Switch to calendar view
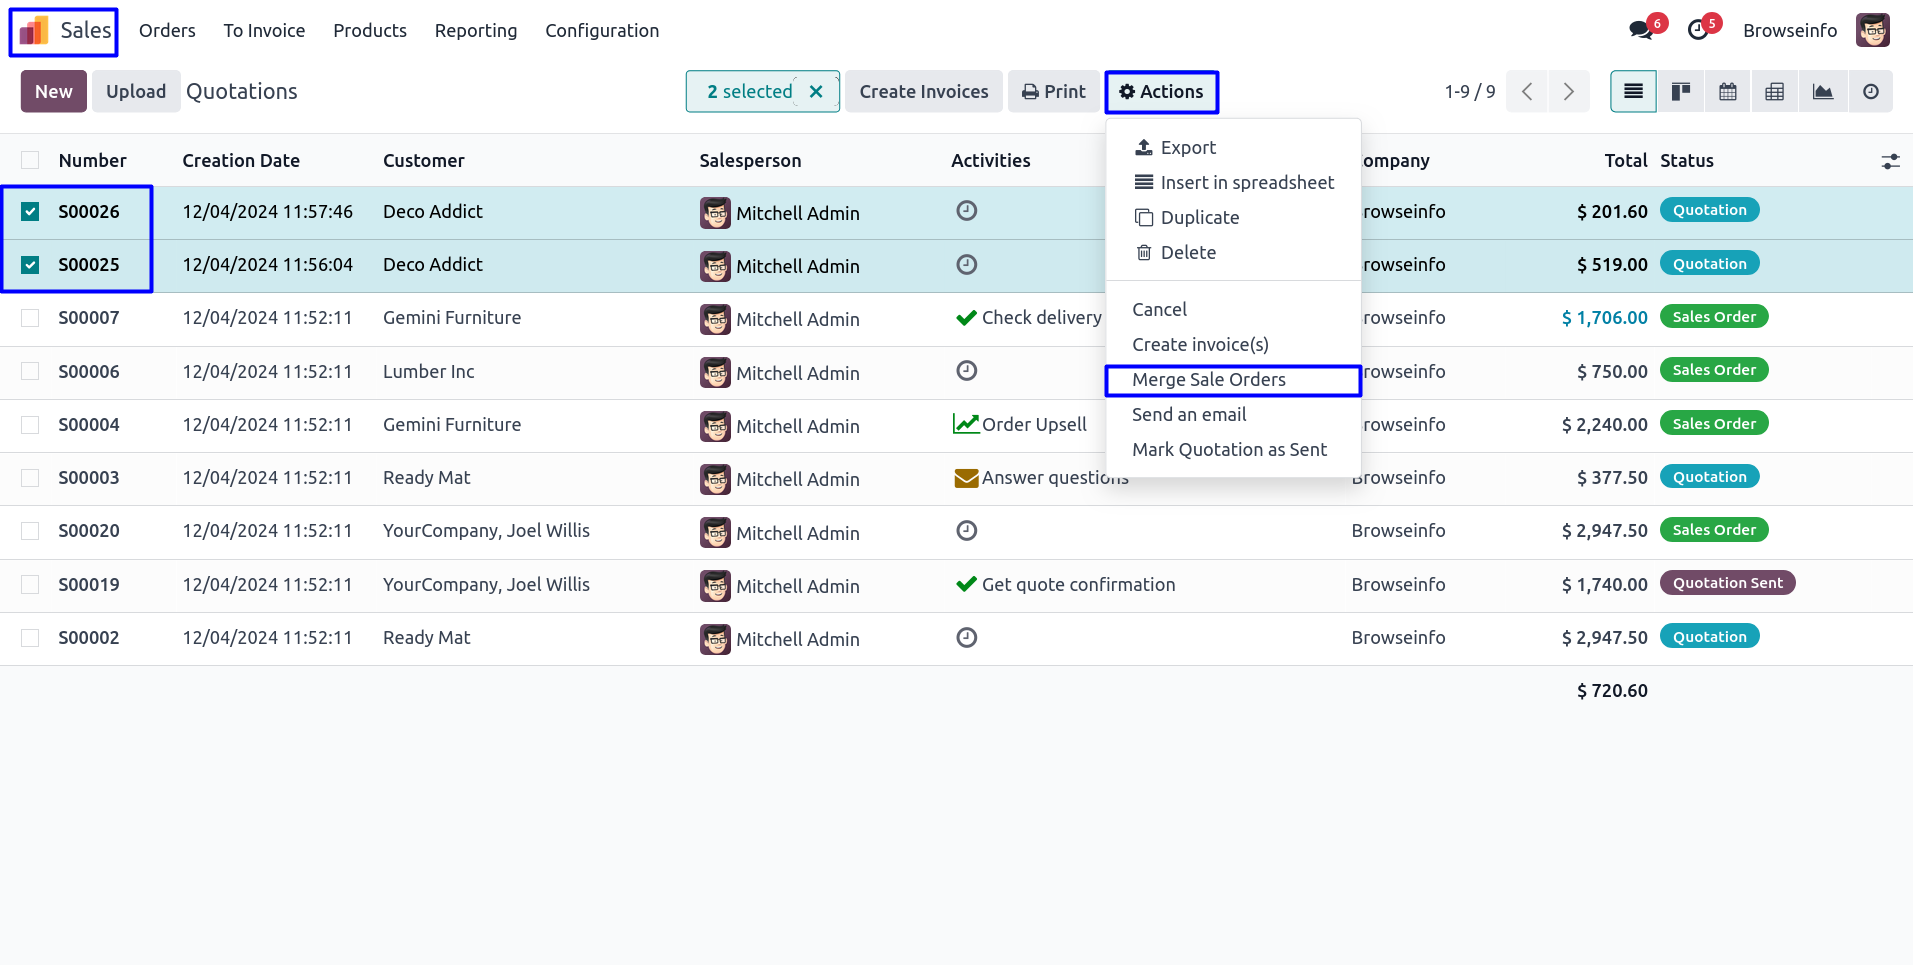This screenshot has height=965, width=1913. [x=1728, y=92]
